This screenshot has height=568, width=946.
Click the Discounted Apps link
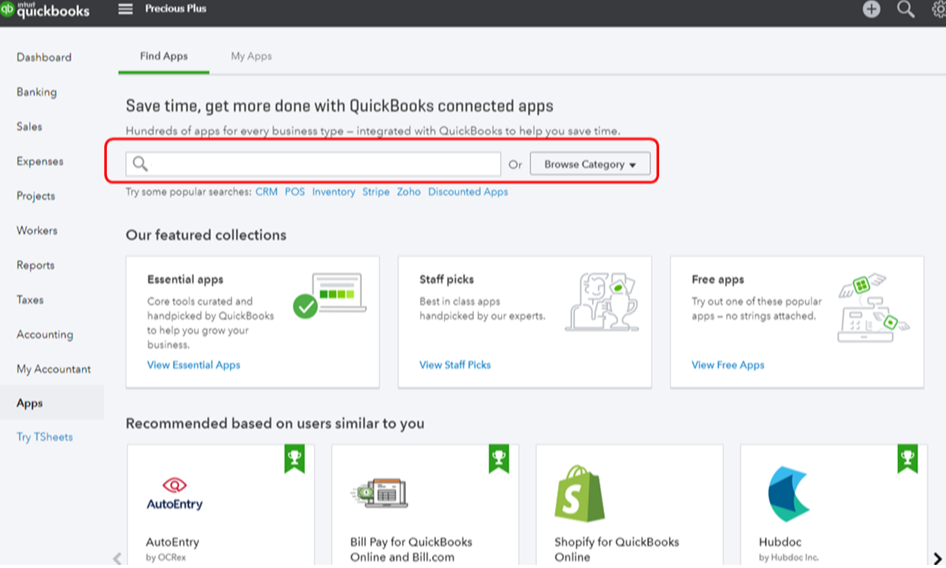(468, 191)
